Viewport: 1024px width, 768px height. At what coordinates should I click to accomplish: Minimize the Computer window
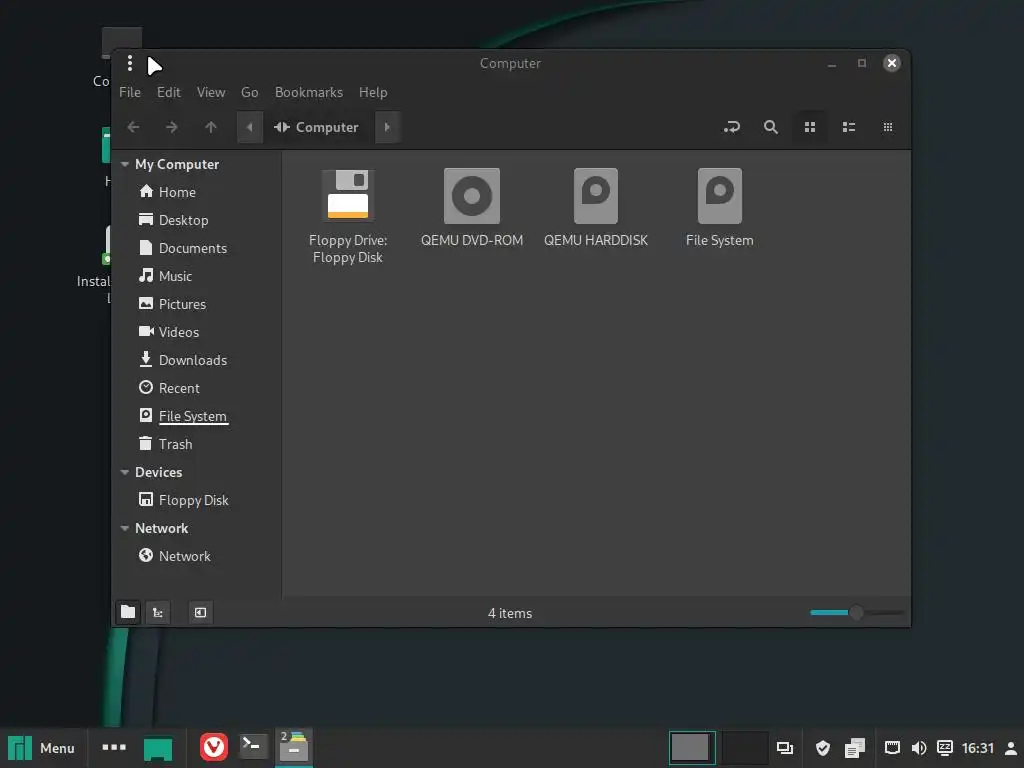tap(832, 64)
